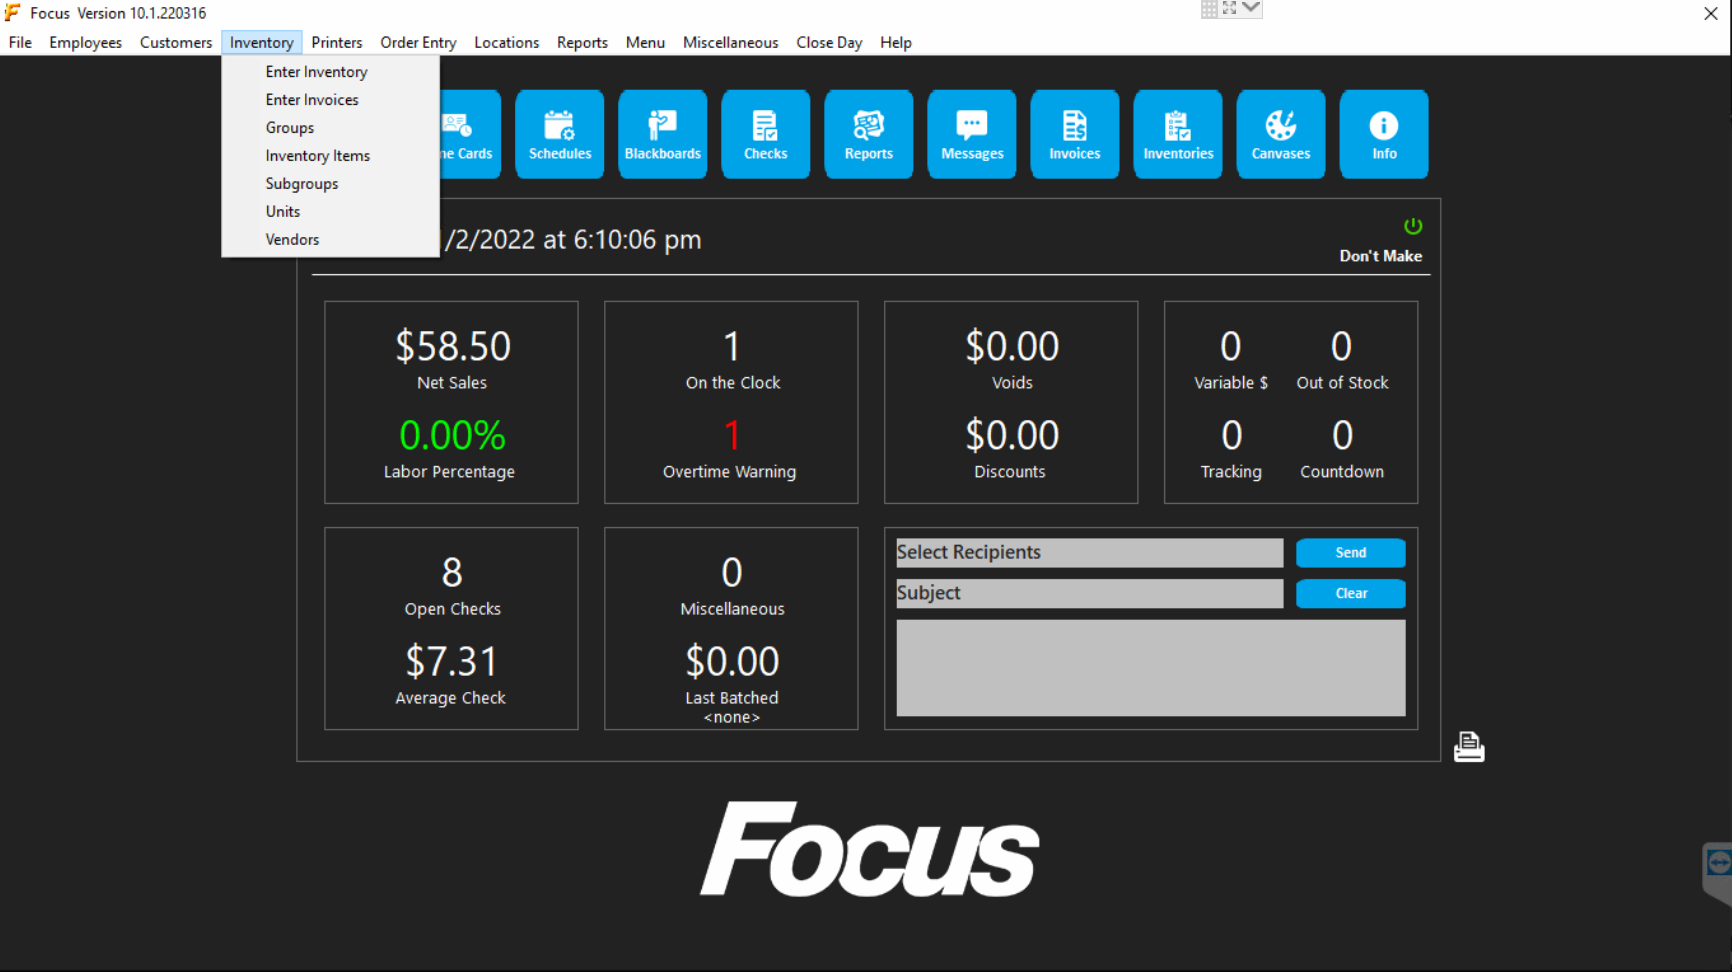
Task: Click the TeamViewer side panel tab
Action: [x=1718, y=872]
